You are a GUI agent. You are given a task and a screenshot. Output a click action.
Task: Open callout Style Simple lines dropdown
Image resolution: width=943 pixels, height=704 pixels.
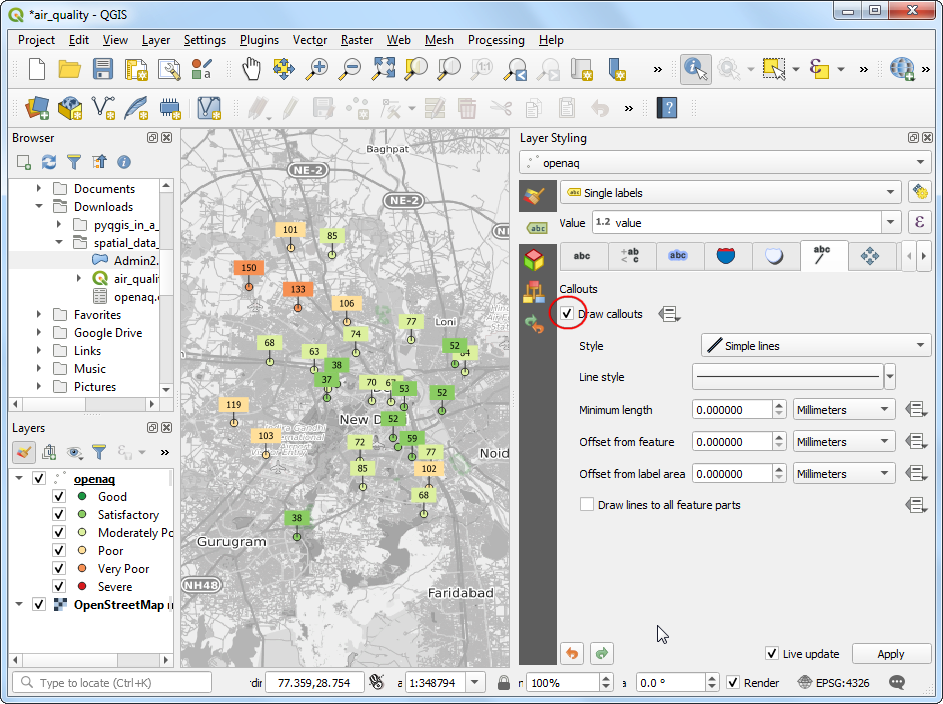815,346
